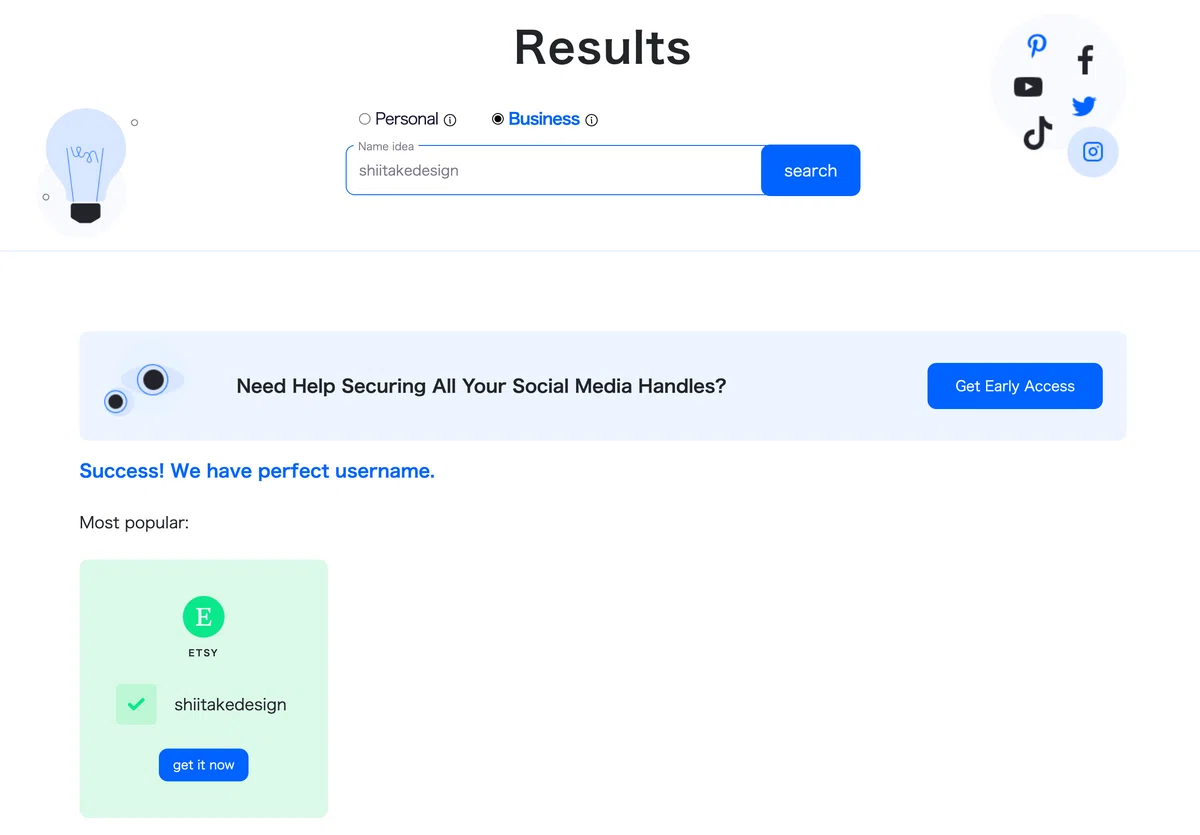Click the Twitter bird icon
Screen dimensions: 1200x835
click(x=1084, y=105)
